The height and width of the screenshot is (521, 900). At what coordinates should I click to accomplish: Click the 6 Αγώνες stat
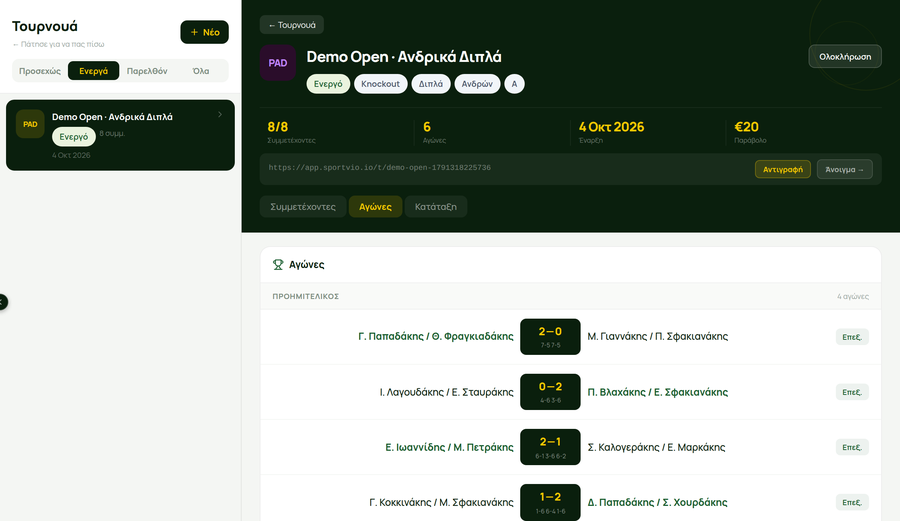pos(434,132)
